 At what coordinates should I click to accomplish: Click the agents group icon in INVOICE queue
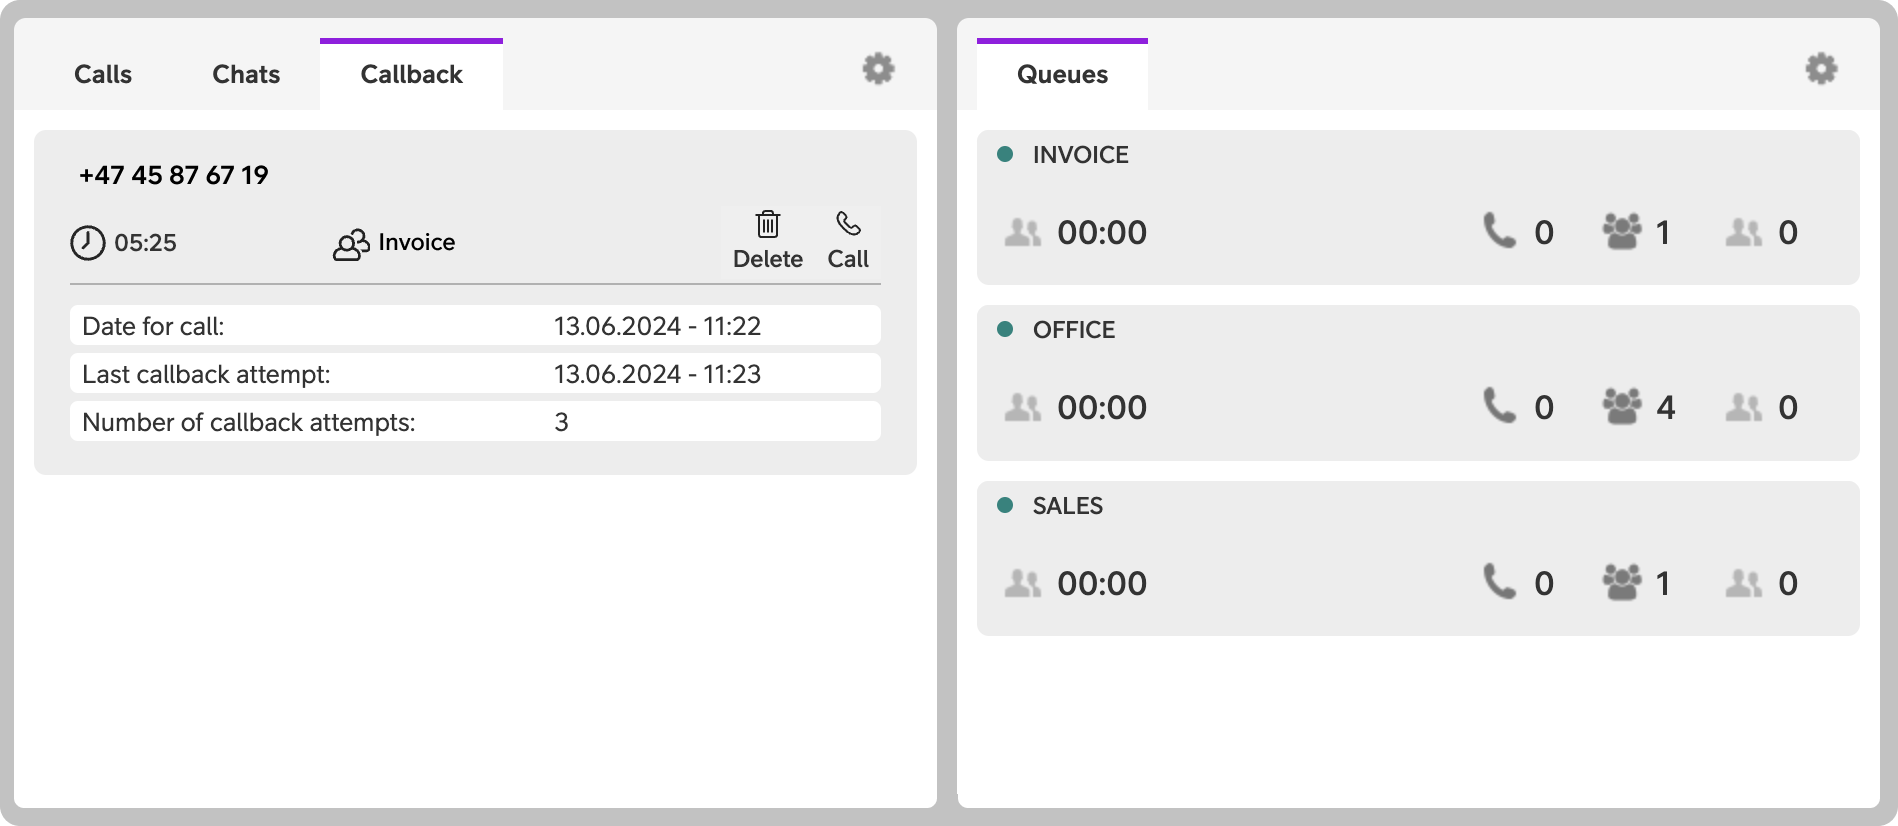1622,231
